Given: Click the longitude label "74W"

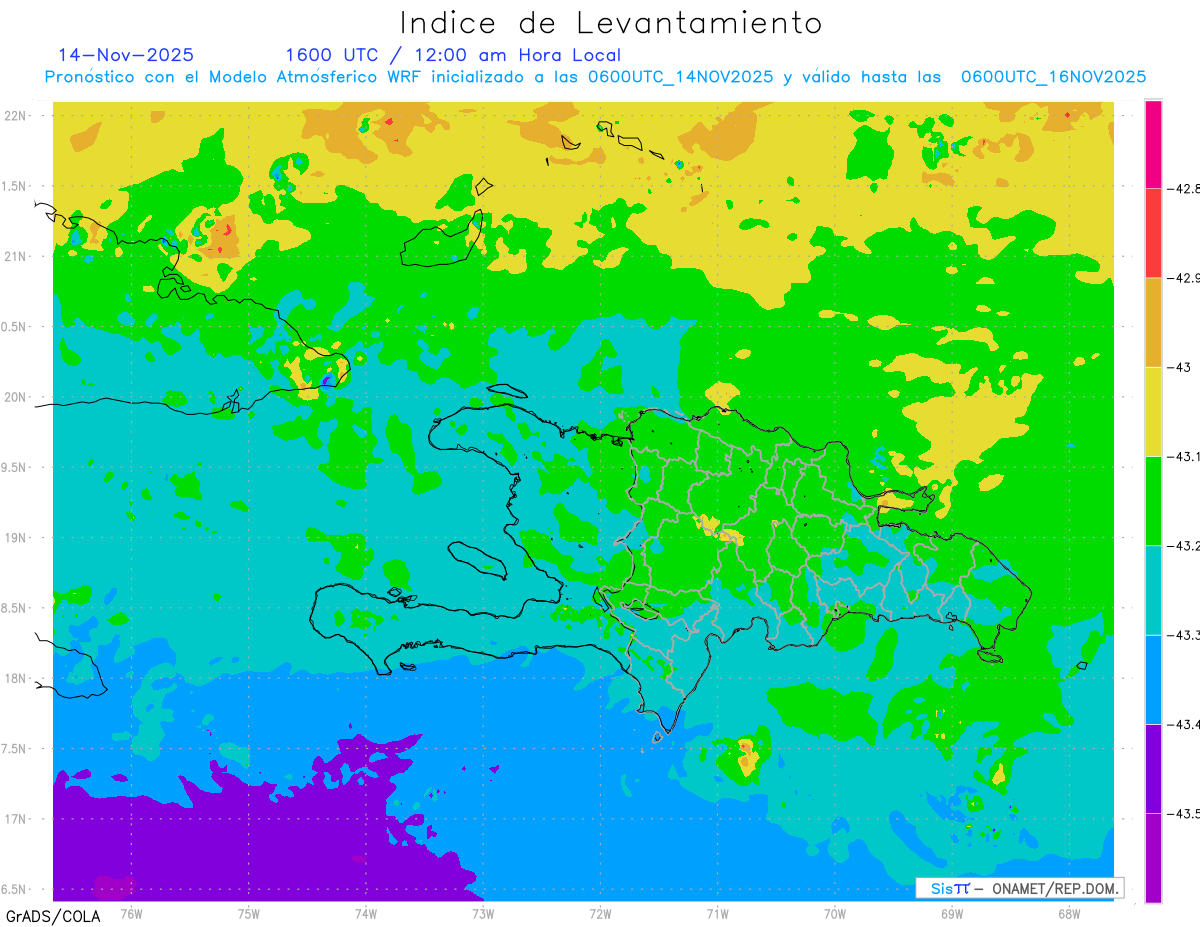Looking at the screenshot, I should coord(366,913).
